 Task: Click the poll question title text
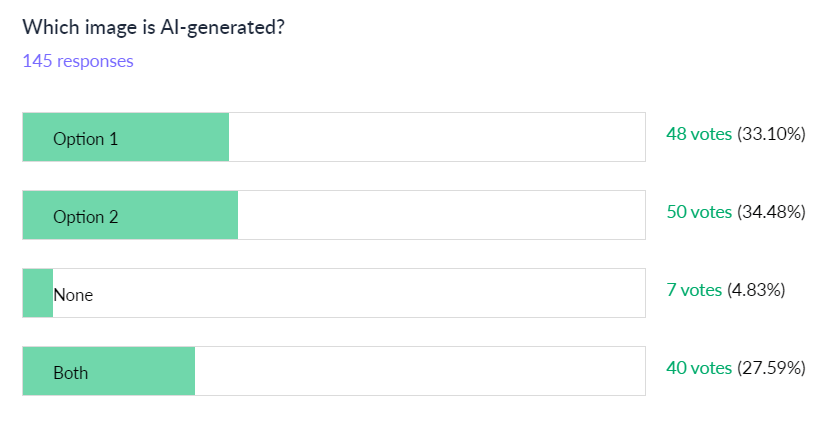pos(153,27)
